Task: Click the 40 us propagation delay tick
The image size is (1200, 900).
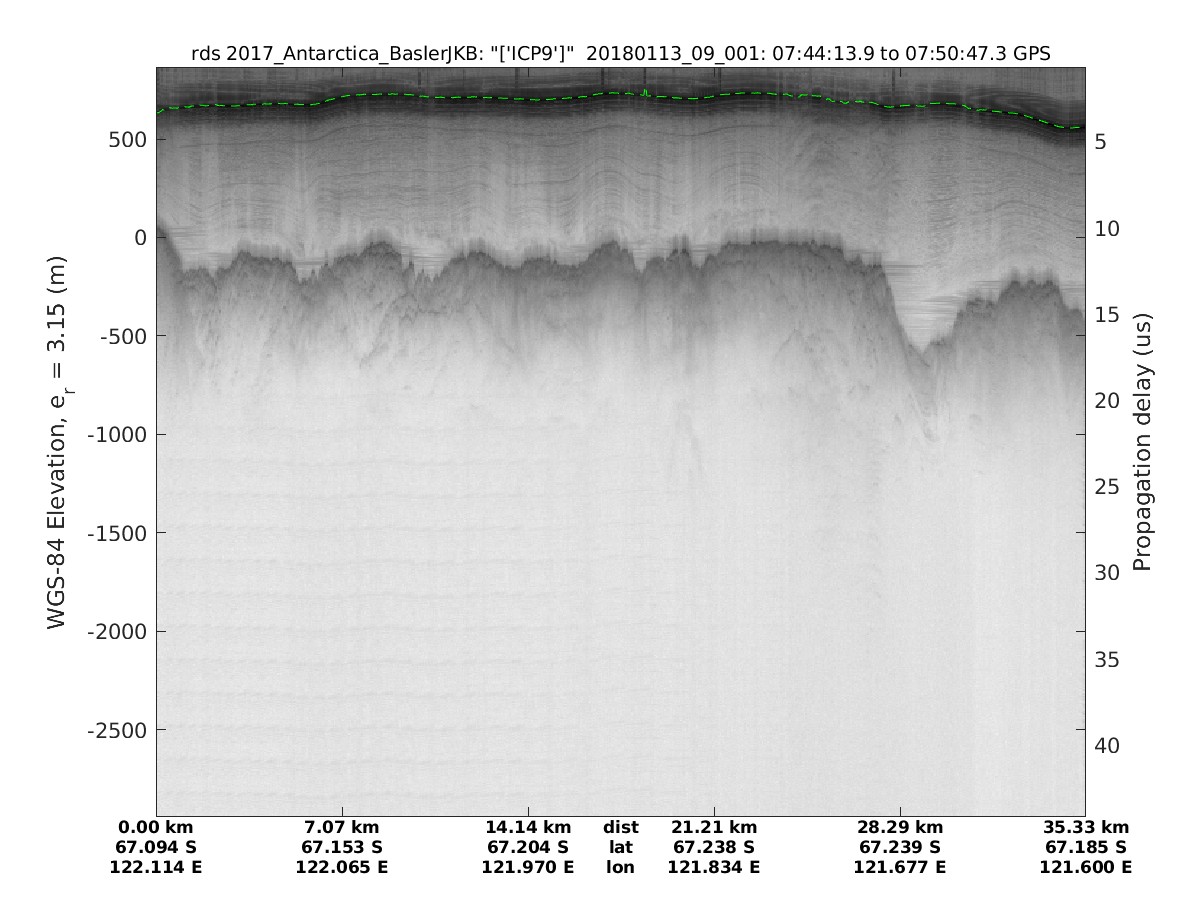Action: [x=1105, y=745]
